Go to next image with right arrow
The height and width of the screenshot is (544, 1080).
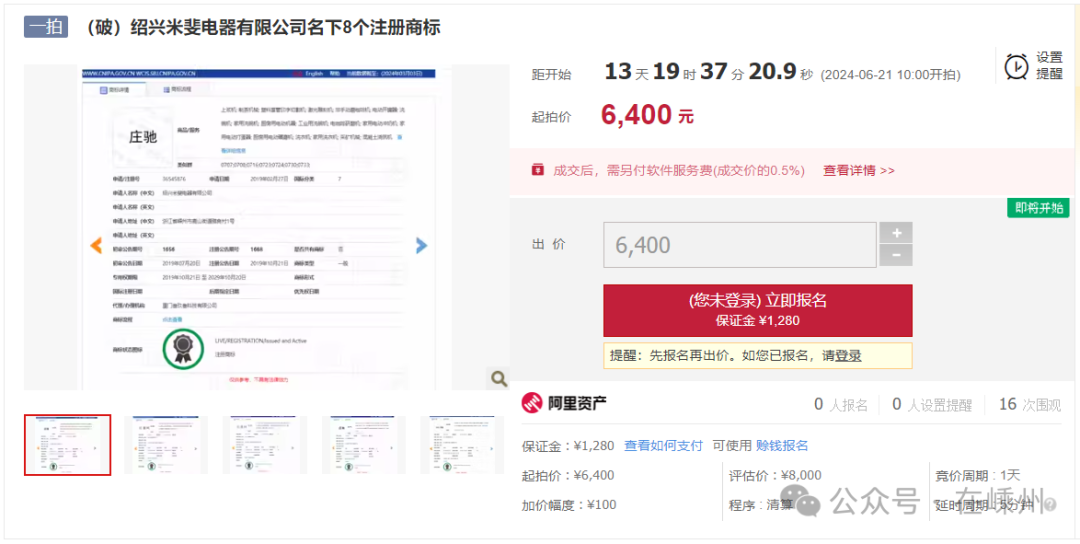(421, 245)
